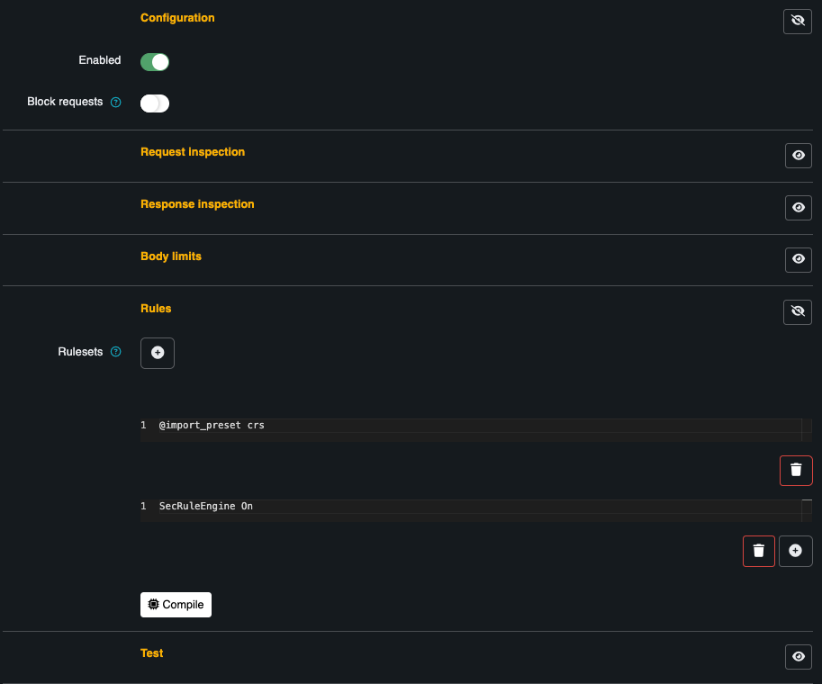Click the Block requests label

pyautogui.click(x=65, y=102)
